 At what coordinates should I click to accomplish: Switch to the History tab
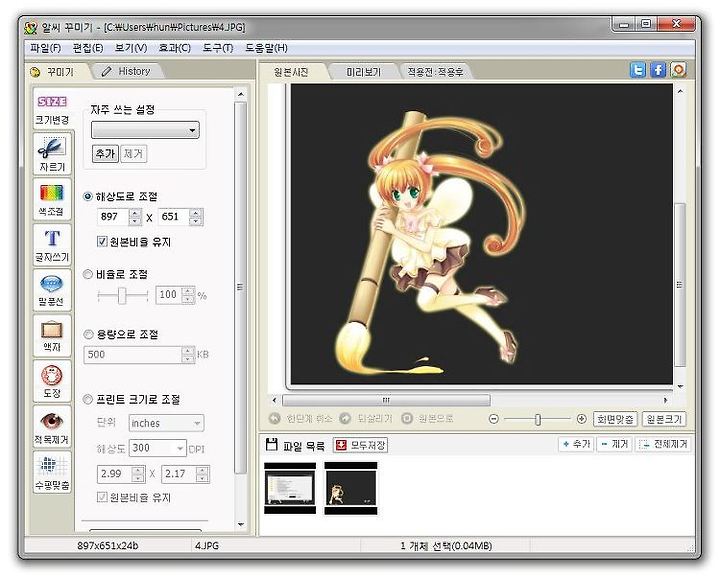(x=126, y=72)
